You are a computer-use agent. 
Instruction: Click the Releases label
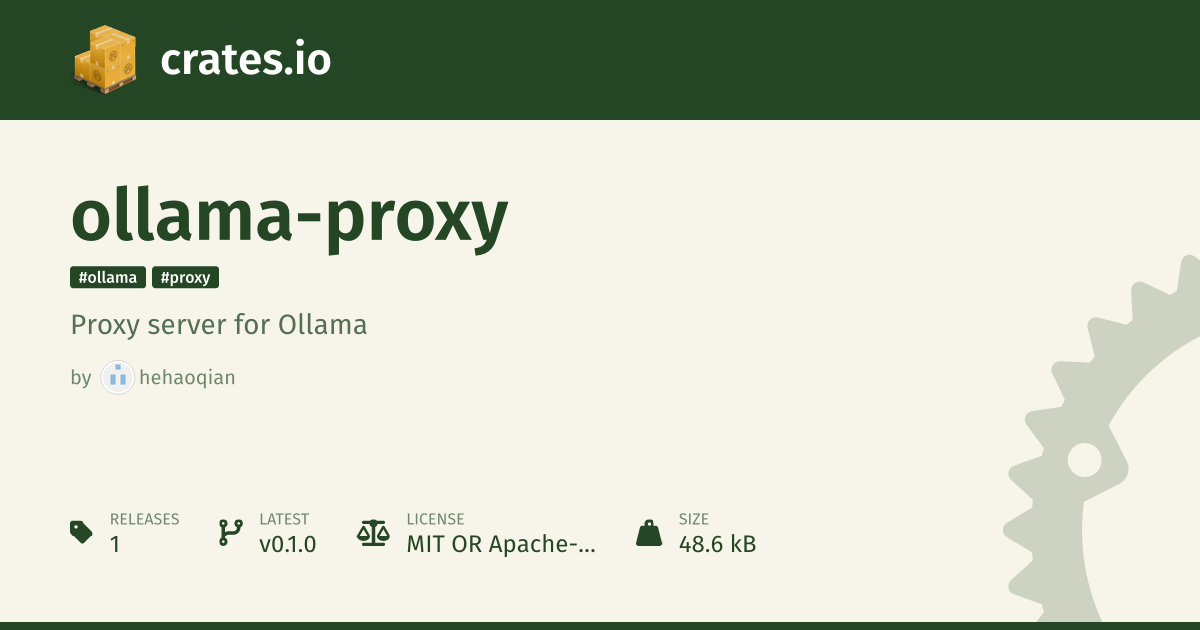[144, 519]
